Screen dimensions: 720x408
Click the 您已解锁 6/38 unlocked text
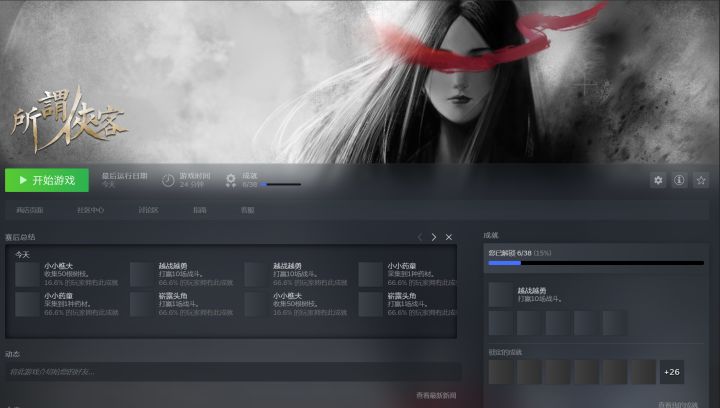tap(520, 253)
